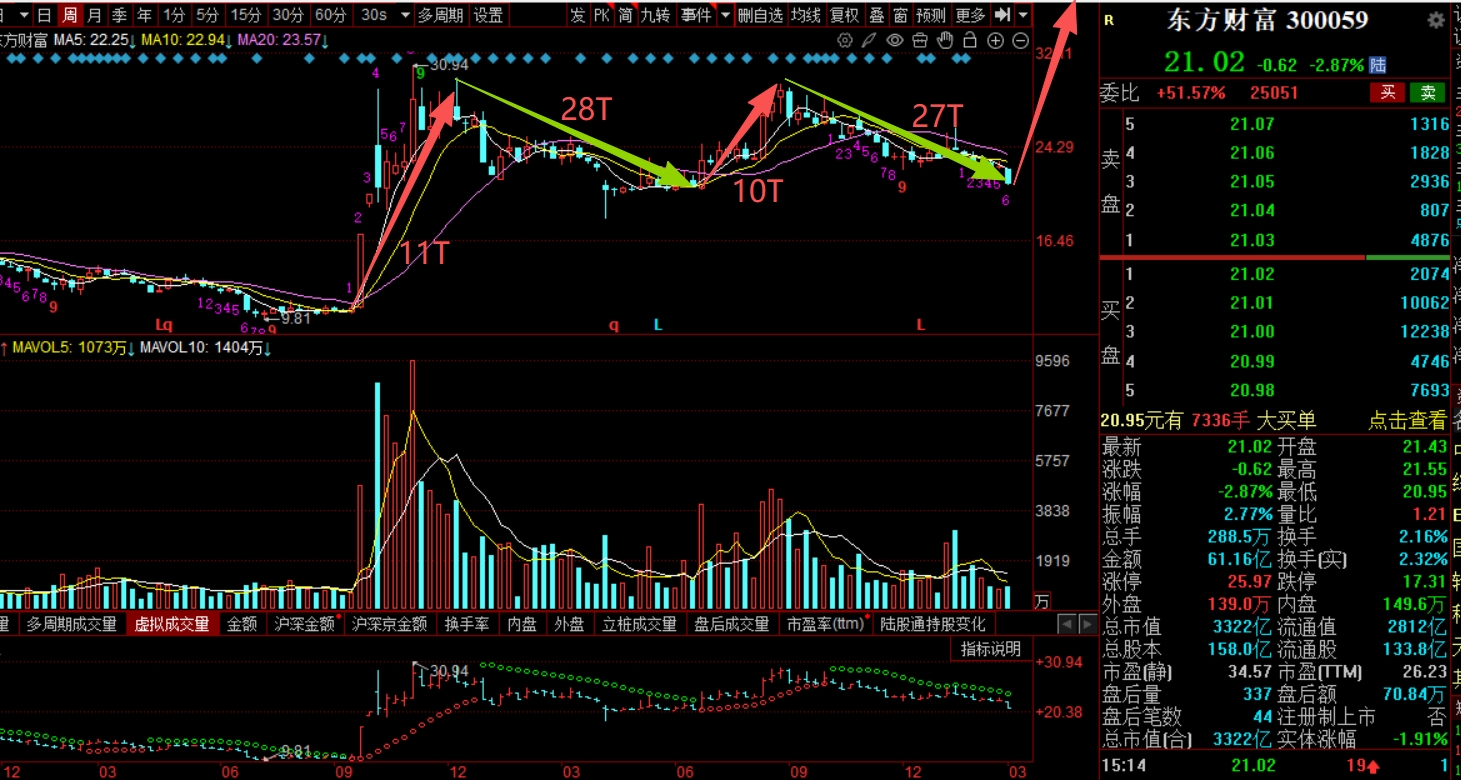Switch to the 换手率 indicator tab

(466, 624)
